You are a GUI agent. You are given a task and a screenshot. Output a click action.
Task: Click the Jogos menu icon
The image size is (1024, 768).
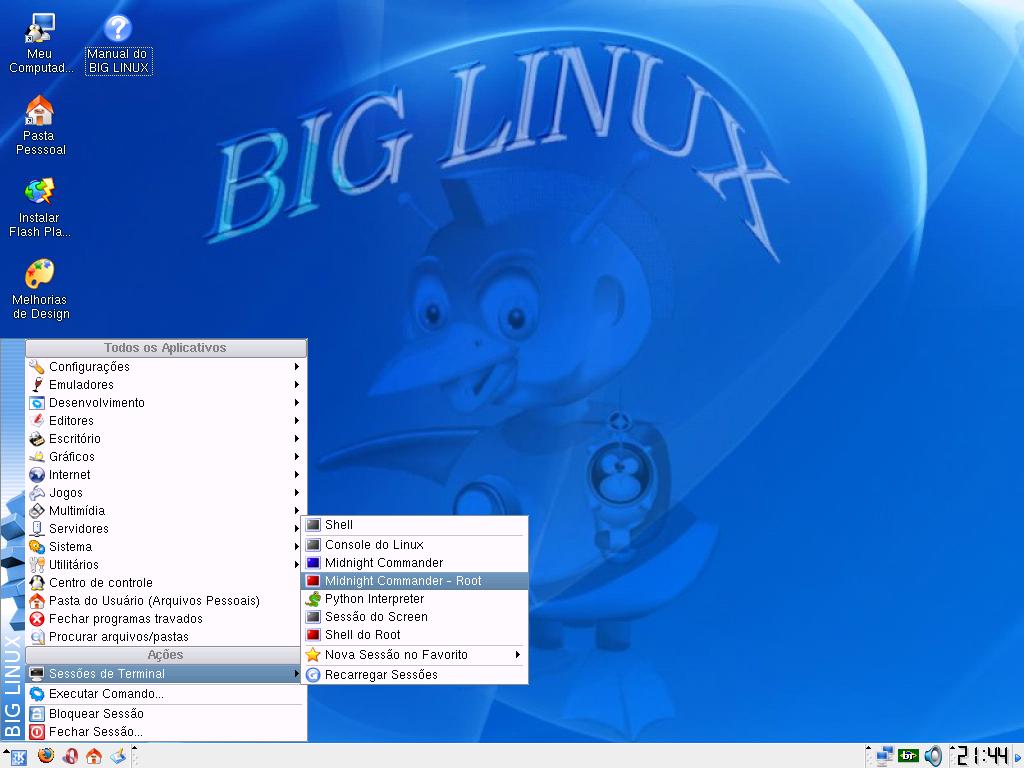point(37,492)
